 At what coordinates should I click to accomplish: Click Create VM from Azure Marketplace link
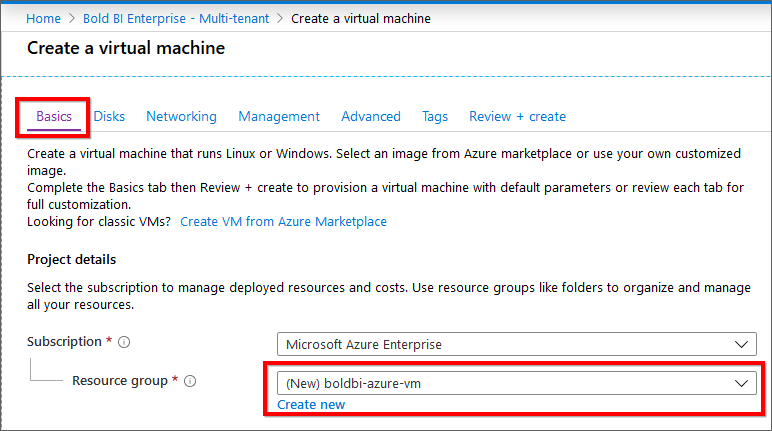(x=283, y=222)
